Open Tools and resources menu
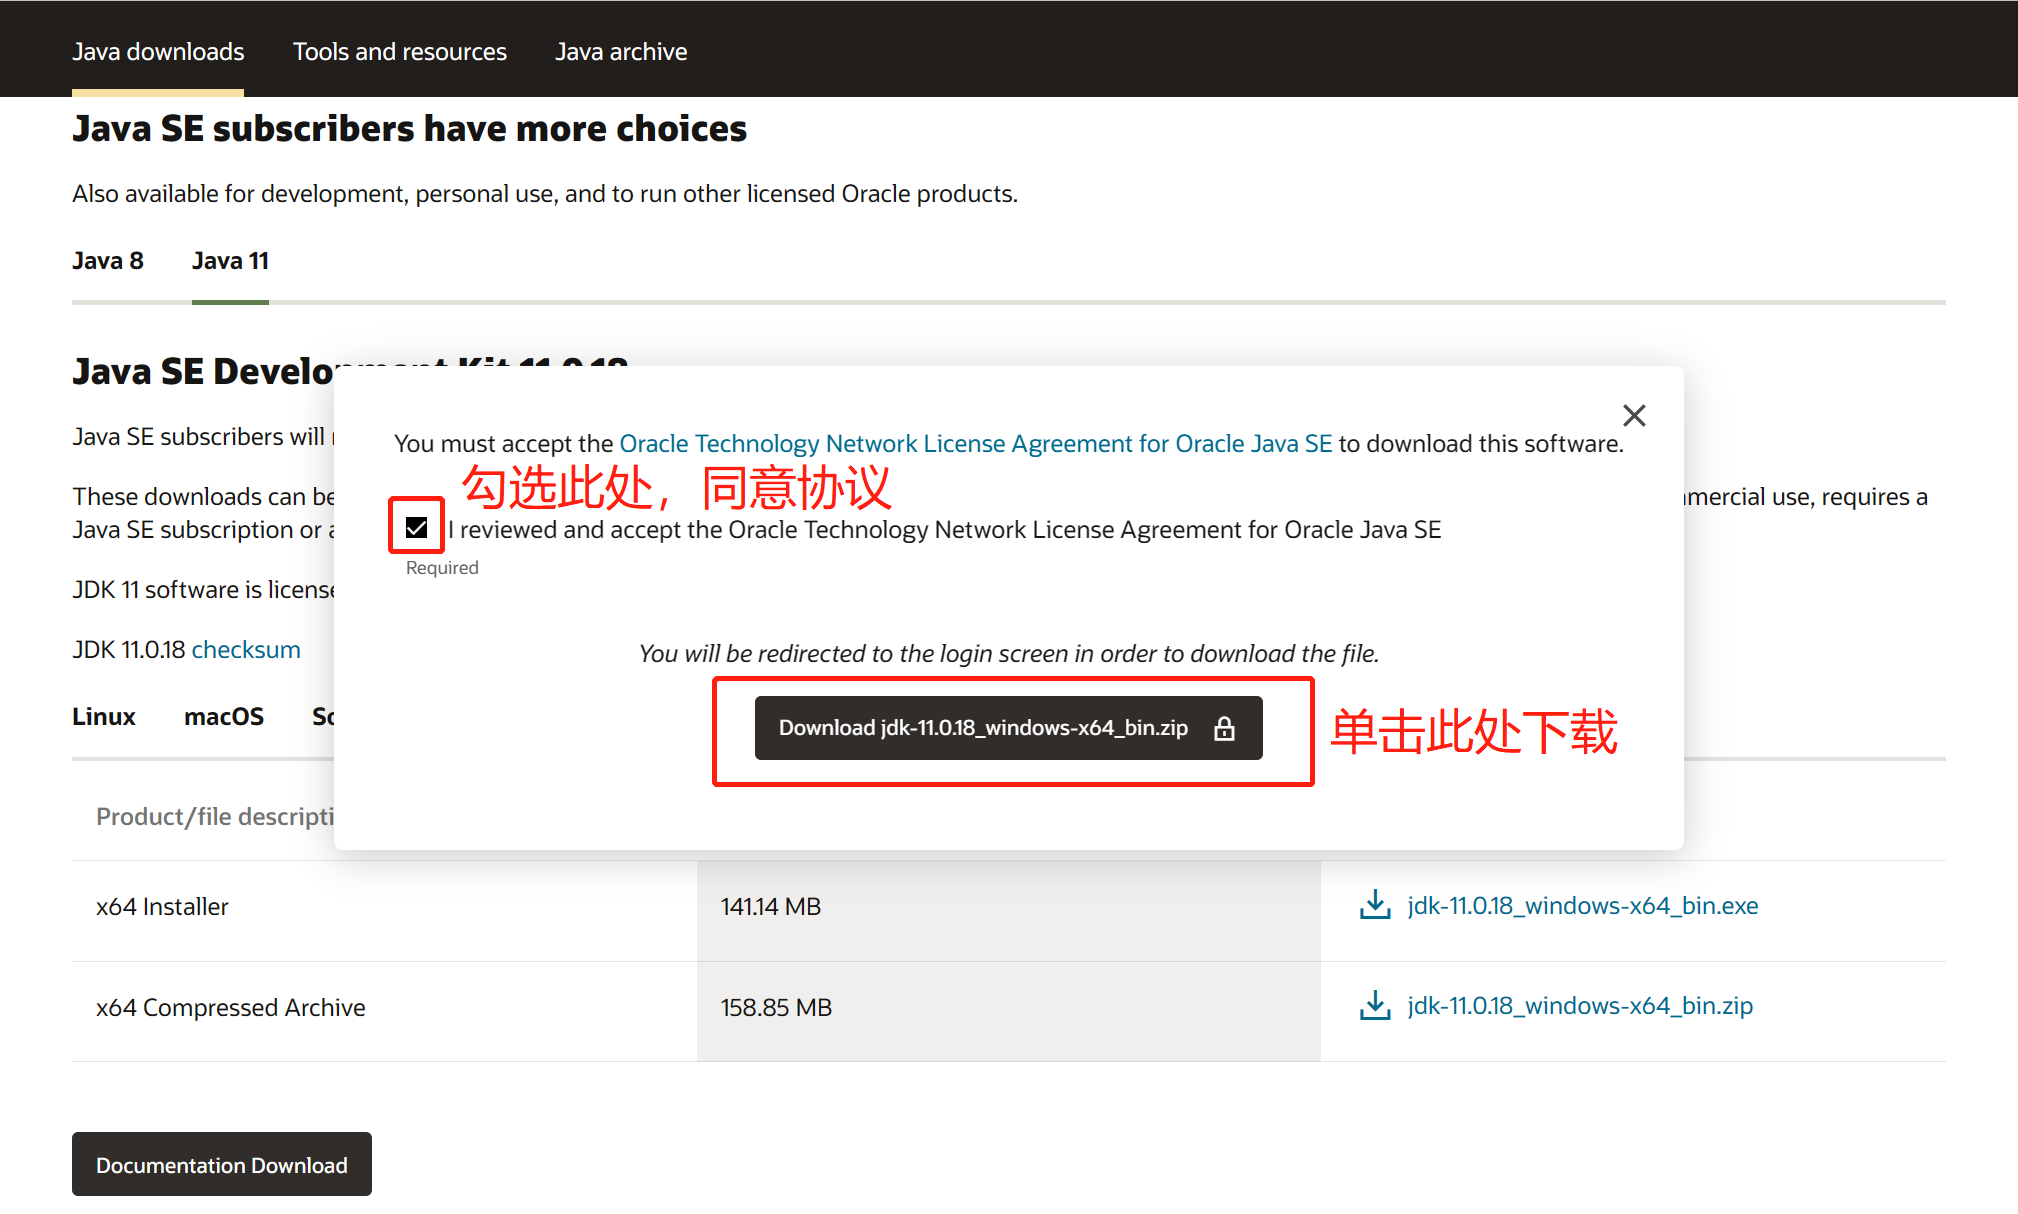2018x1214 pixels. pyautogui.click(x=399, y=51)
